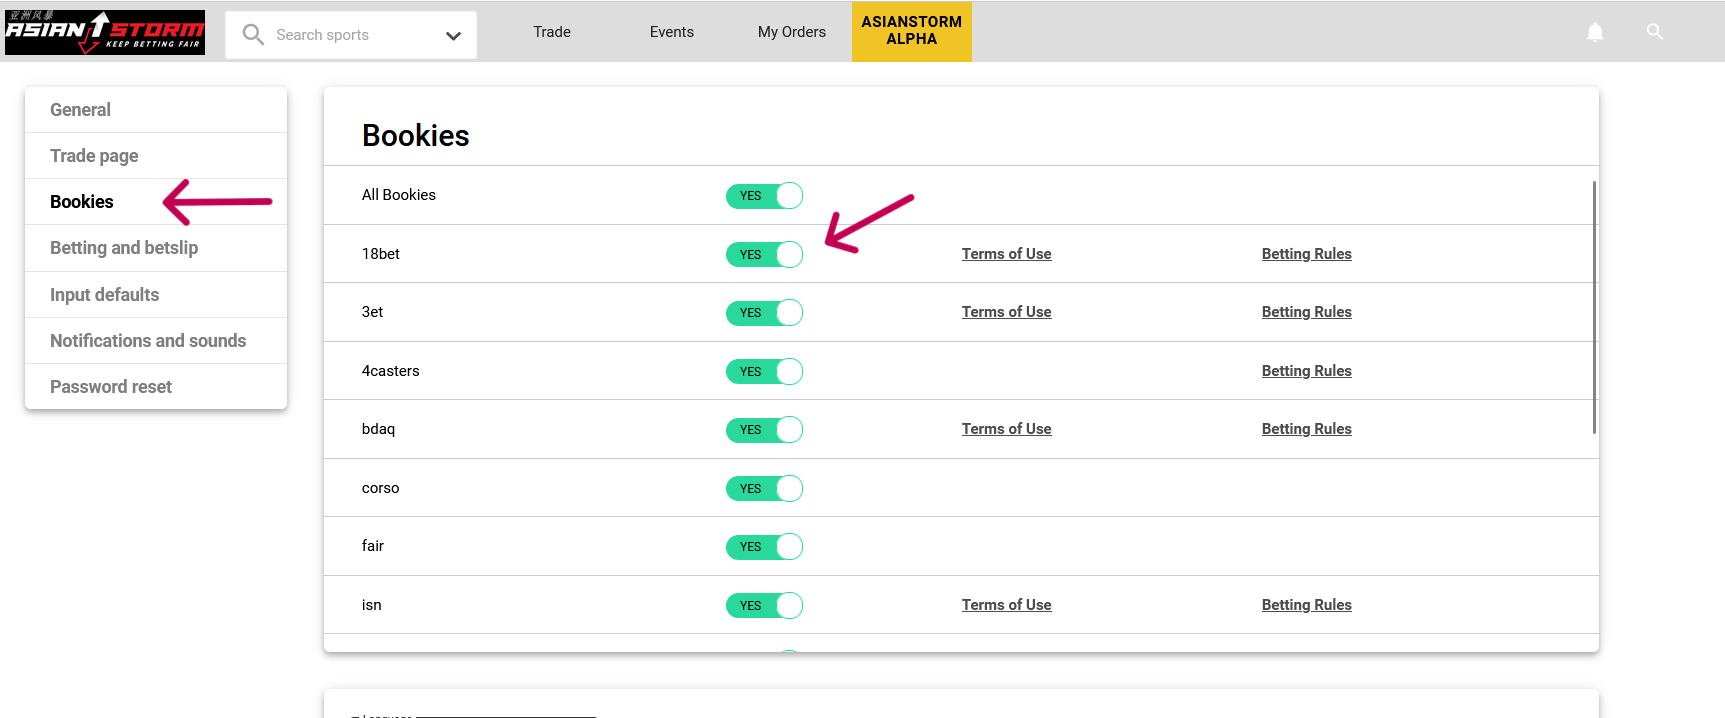Disable the 3et bookie switch
The image size is (1725, 718).
coord(765,313)
